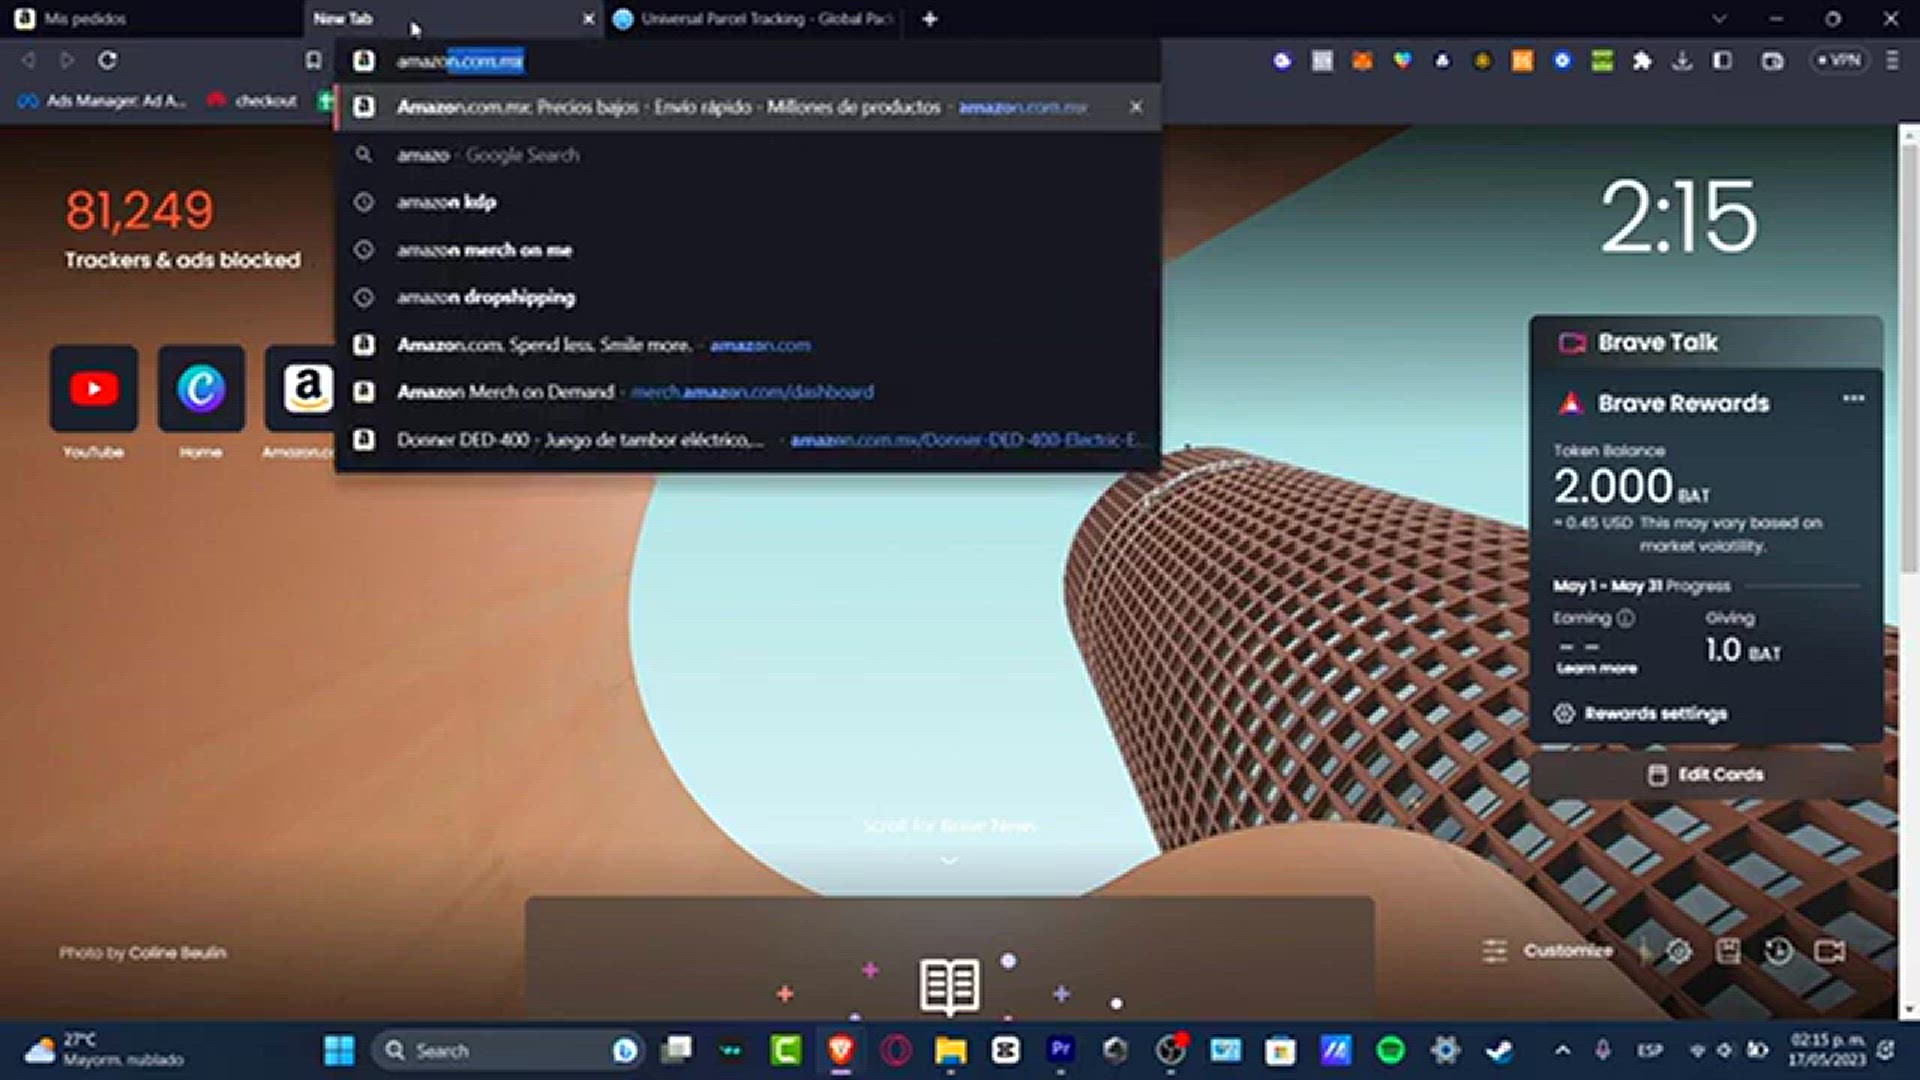Click the Photo by Coline Beulin credit
Screen dimensions: 1920x1080
142,953
